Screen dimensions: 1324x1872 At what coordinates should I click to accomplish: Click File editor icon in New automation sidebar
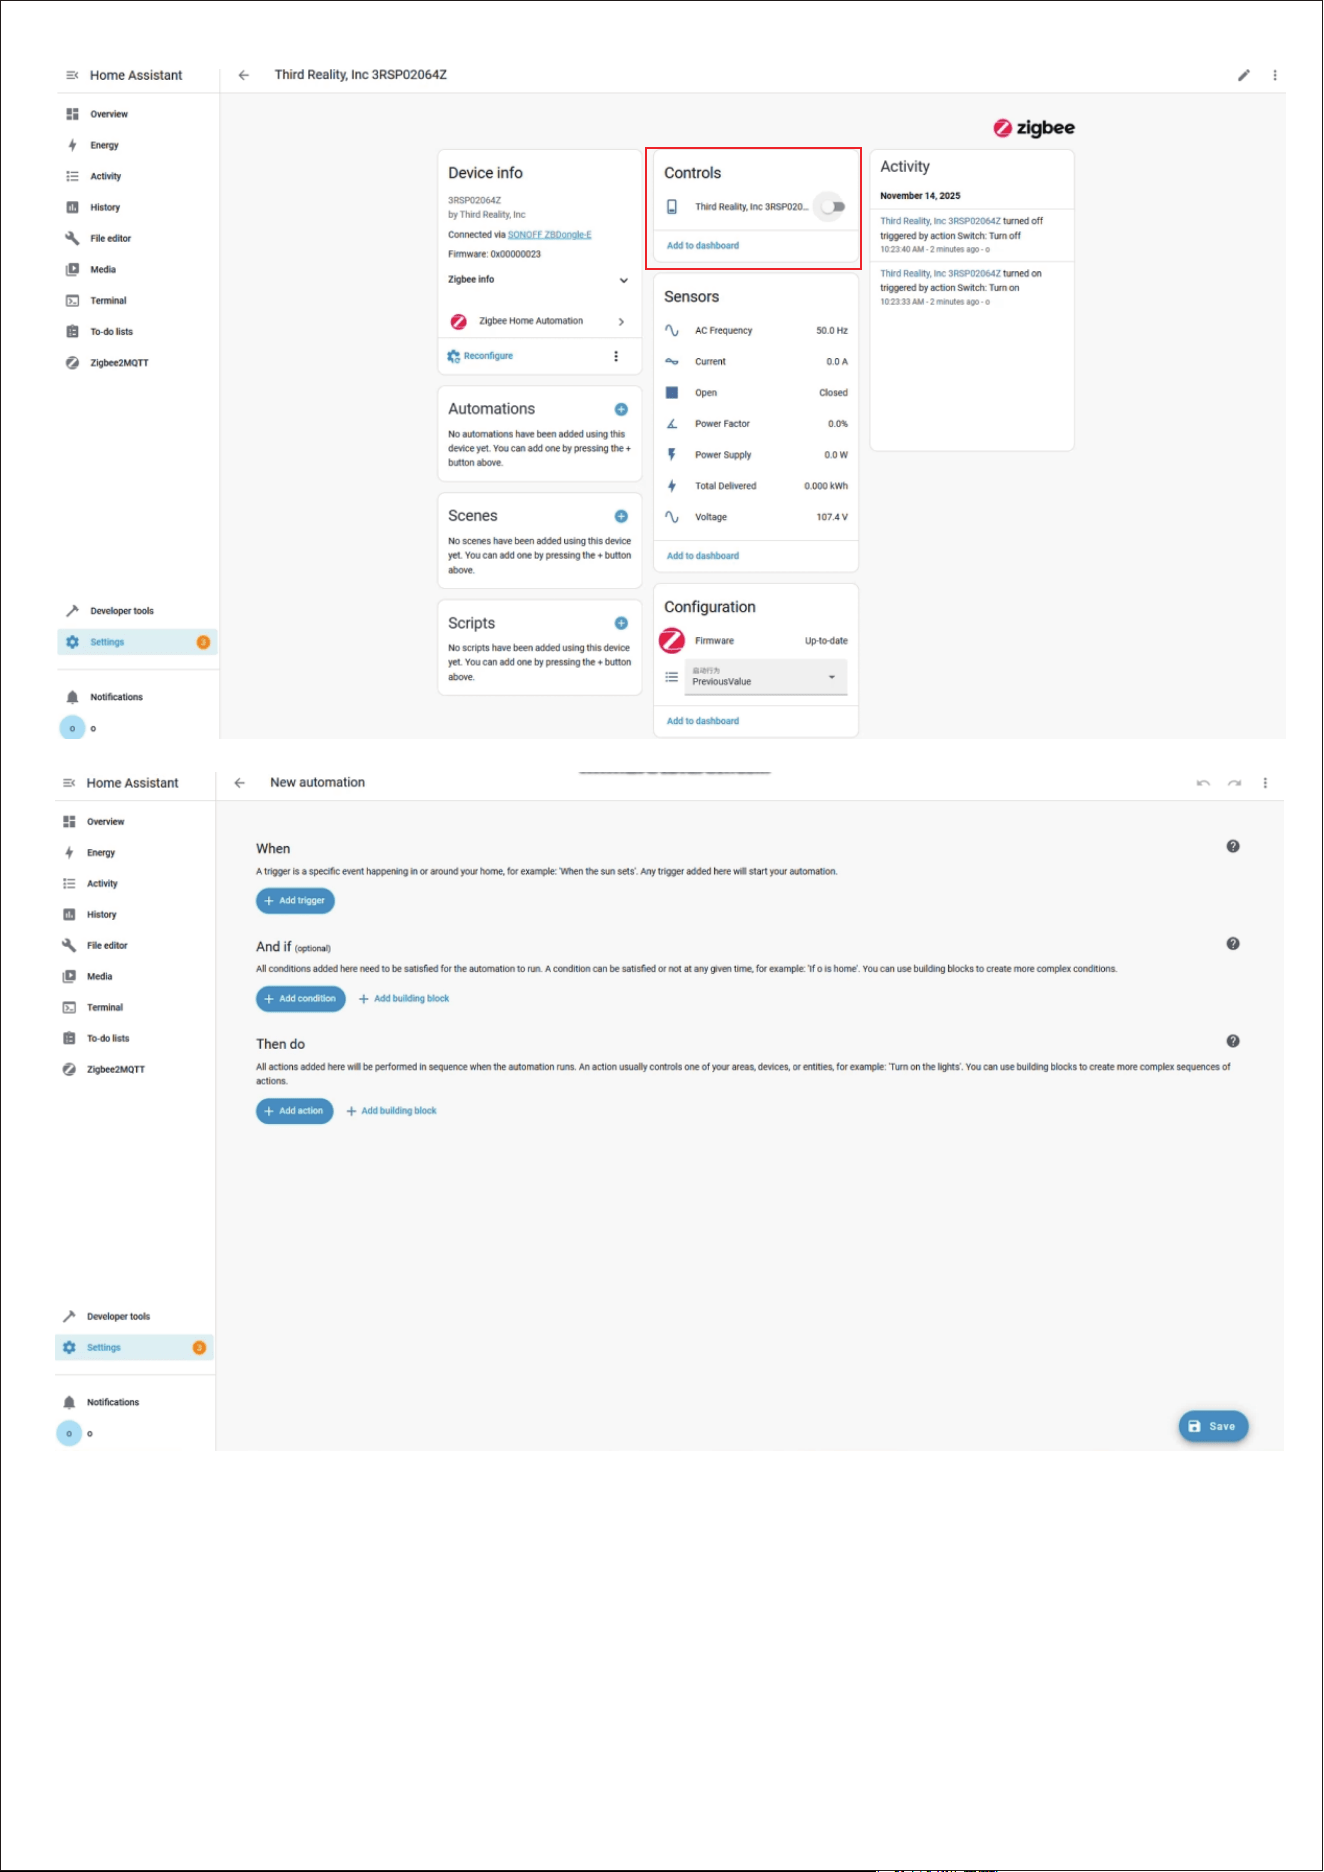tap(69, 946)
